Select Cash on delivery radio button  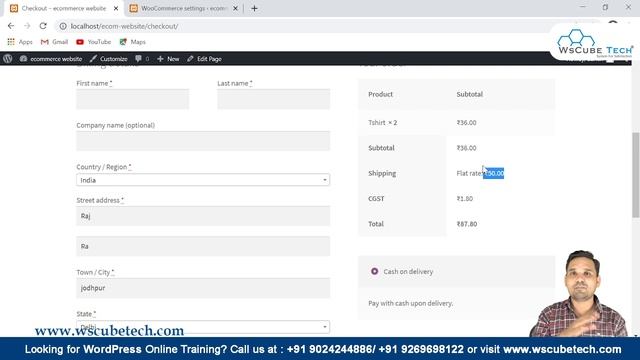pyautogui.click(x=374, y=271)
